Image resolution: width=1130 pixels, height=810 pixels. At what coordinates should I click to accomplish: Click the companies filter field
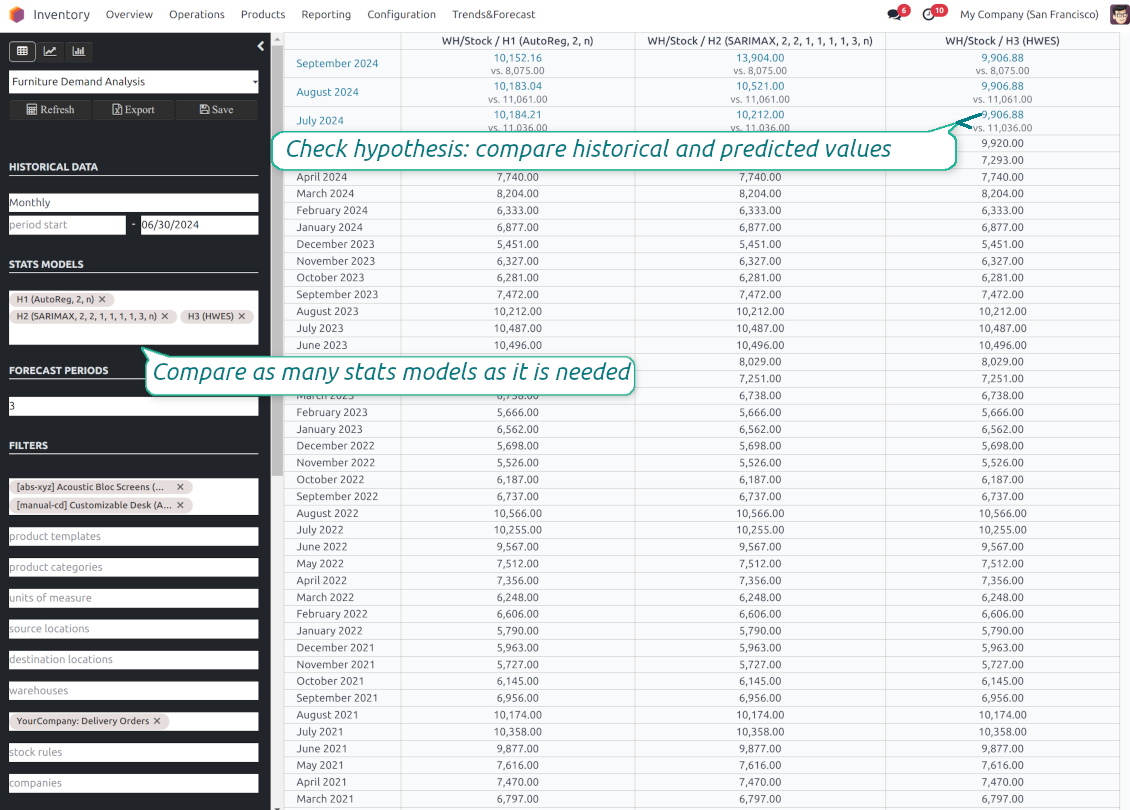[133, 783]
